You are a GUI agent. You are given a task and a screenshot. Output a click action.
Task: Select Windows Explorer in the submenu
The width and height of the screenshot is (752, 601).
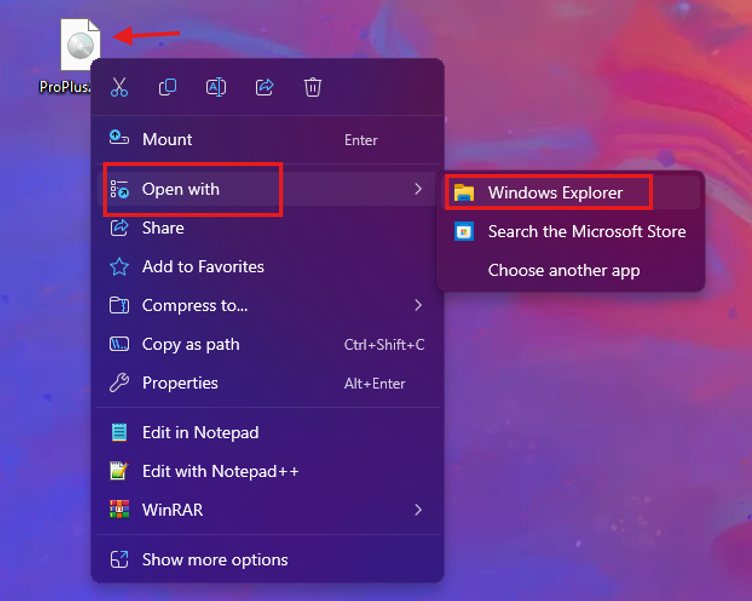[x=570, y=193]
